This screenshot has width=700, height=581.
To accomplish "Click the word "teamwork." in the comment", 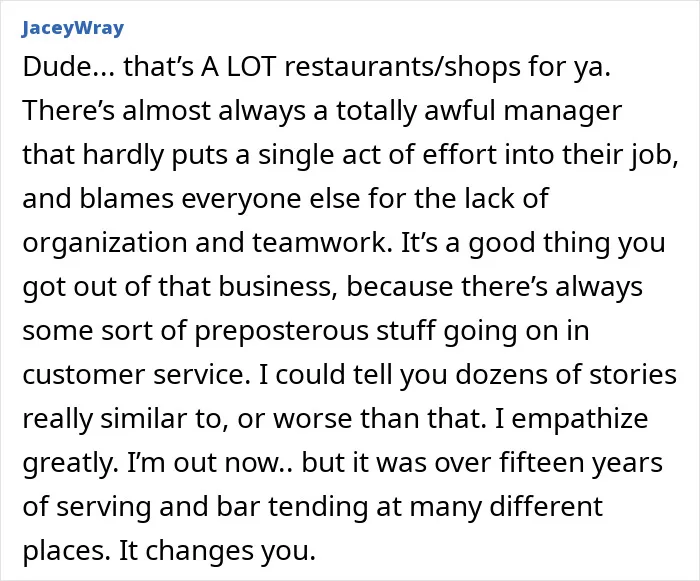I will click(x=321, y=243).
